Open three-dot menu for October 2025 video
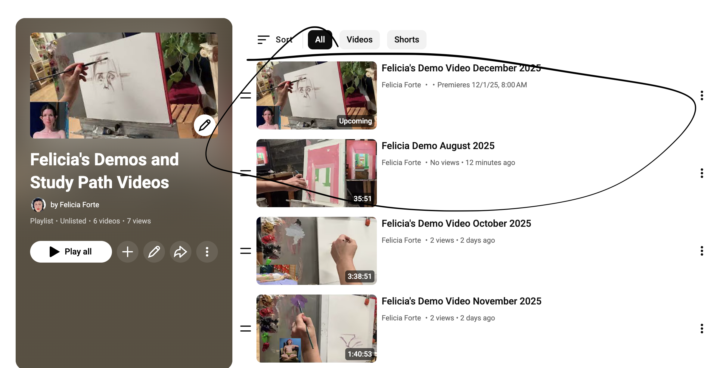Screen dimensions: 720x368 [x=701, y=251]
